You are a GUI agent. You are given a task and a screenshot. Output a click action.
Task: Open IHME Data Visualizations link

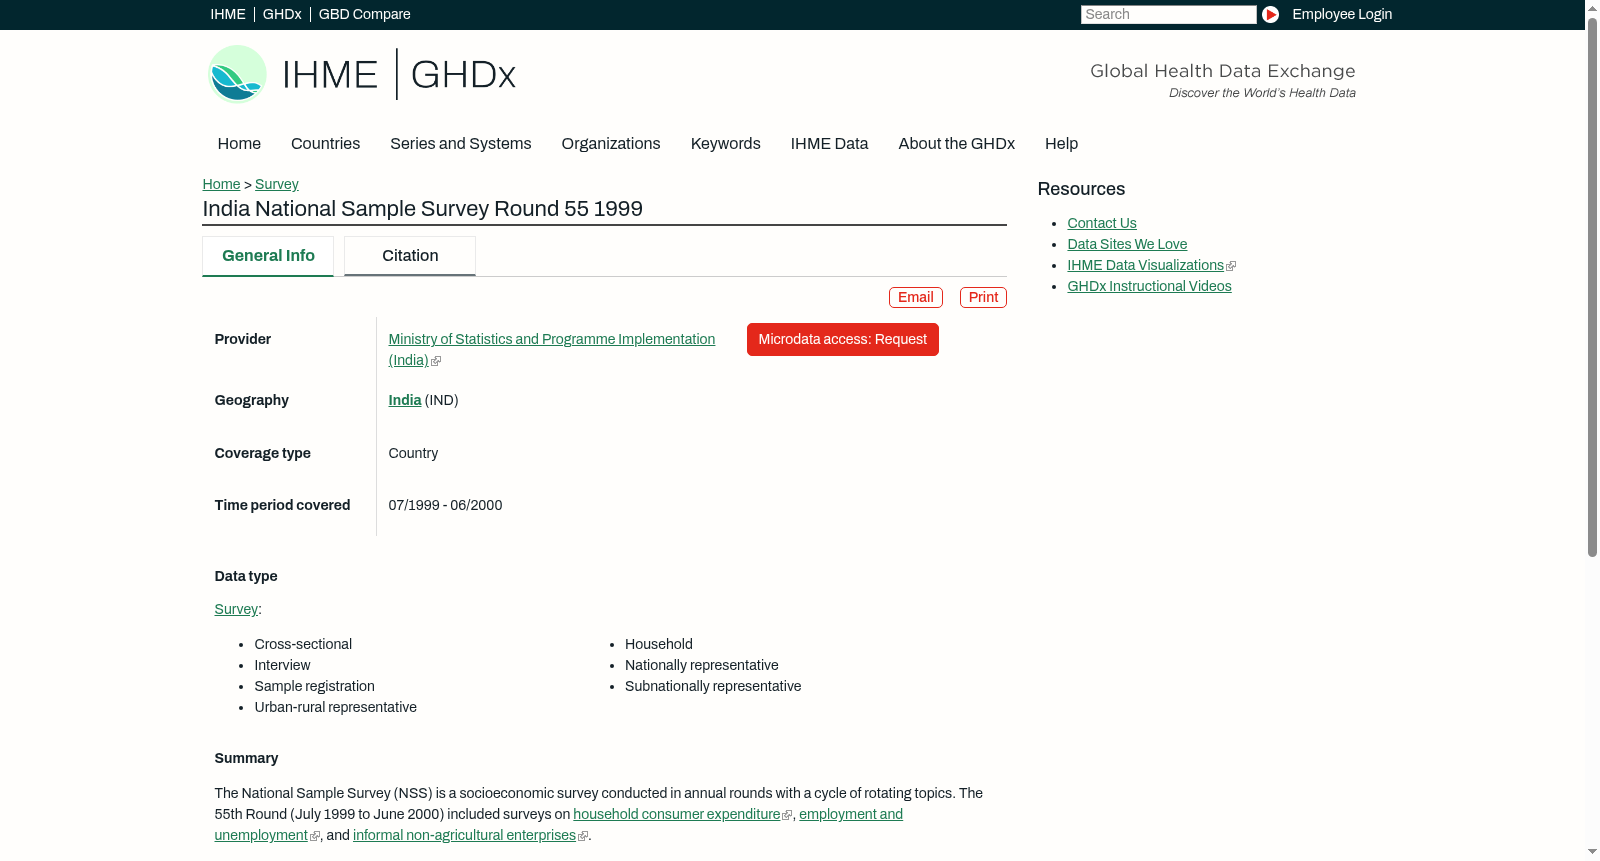[x=1145, y=265]
